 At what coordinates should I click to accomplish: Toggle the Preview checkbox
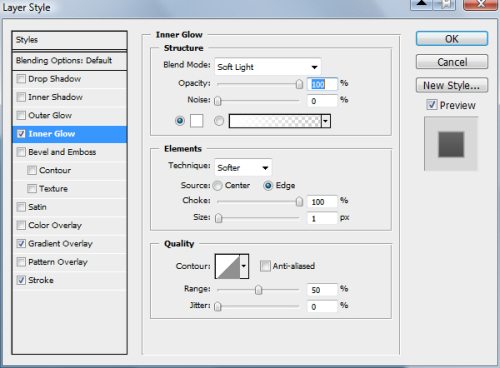click(x=432, y=105)
